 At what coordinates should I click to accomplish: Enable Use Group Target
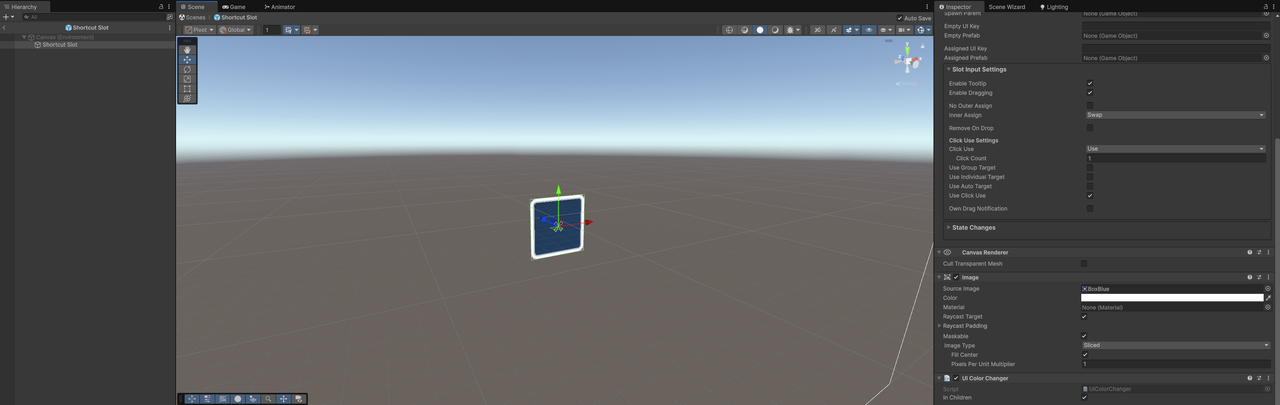pos(1089,168)
